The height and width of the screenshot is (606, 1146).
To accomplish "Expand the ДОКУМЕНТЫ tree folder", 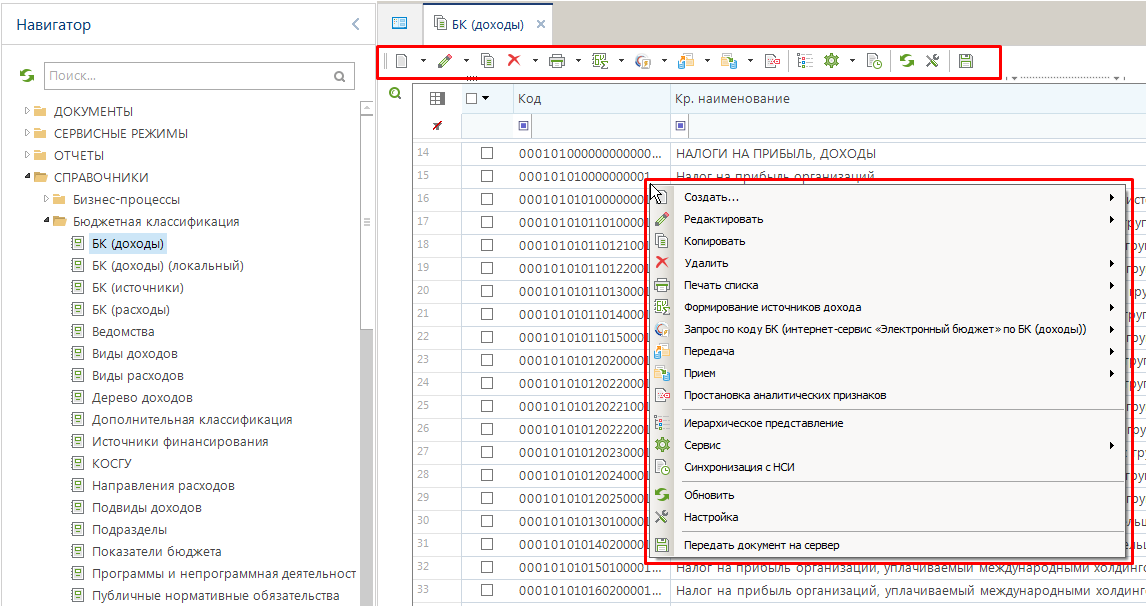I will tap(28, 111).
